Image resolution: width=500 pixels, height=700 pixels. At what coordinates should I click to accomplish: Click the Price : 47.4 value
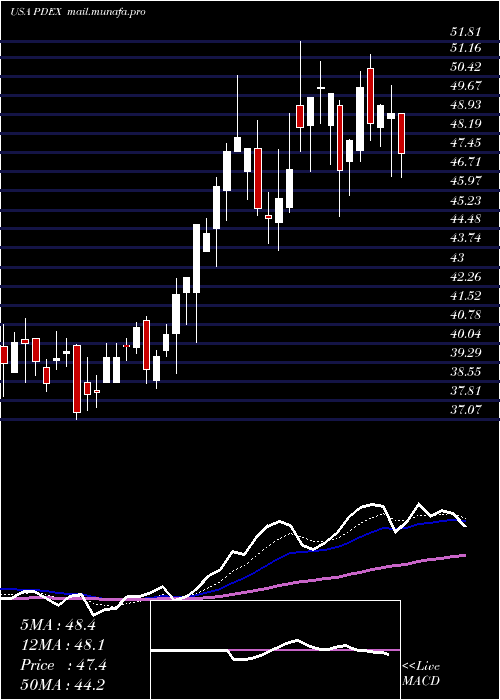63,665
